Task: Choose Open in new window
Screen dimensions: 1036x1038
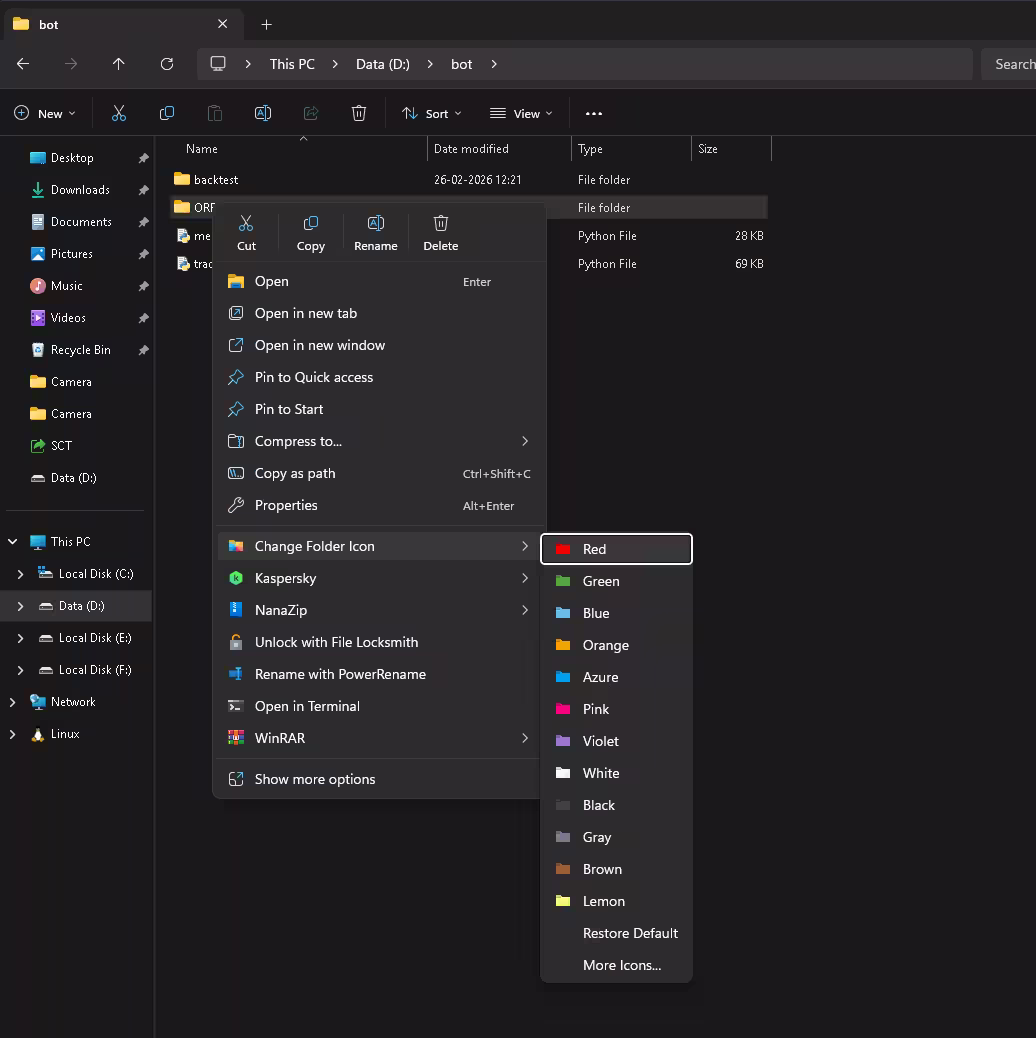Action: (379, 345)
